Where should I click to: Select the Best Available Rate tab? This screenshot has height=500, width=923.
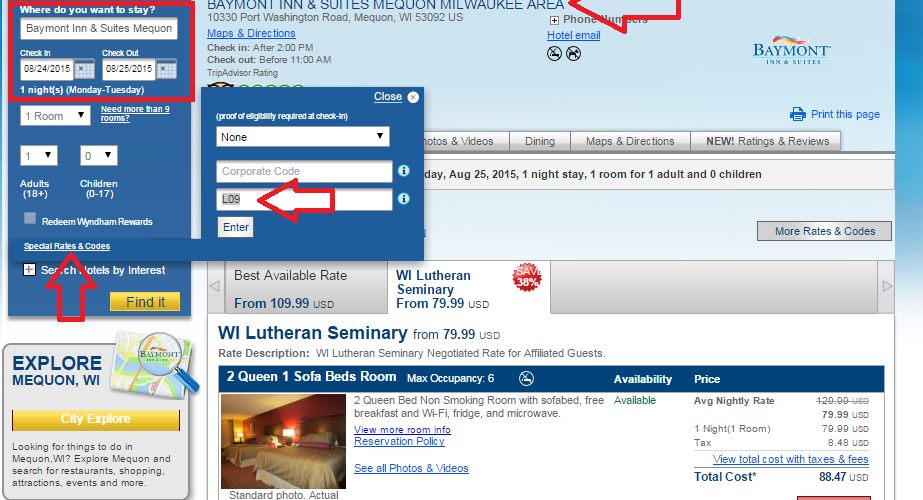pyautogui.click(x=306, y=289)
